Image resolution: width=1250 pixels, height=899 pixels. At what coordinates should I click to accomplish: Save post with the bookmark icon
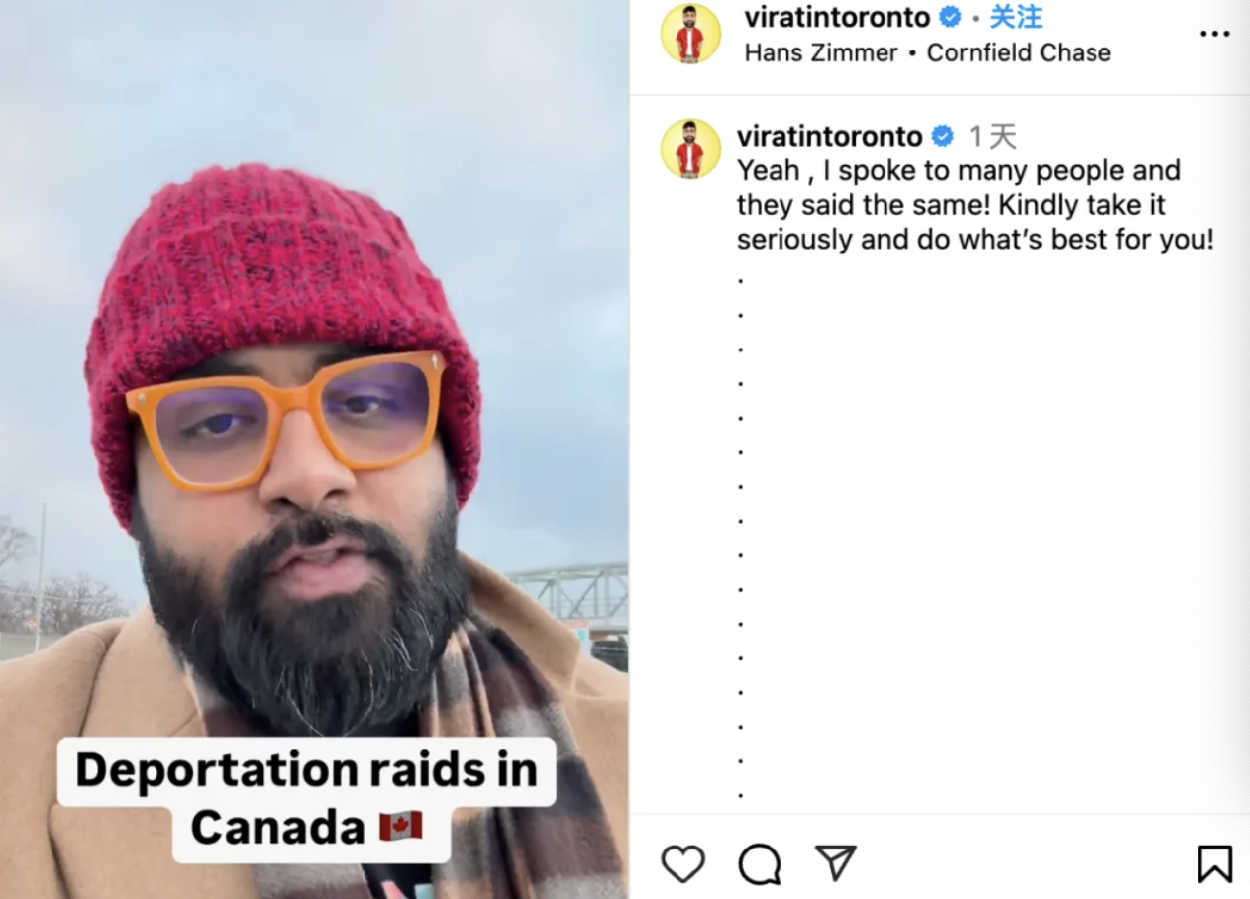1214,864
